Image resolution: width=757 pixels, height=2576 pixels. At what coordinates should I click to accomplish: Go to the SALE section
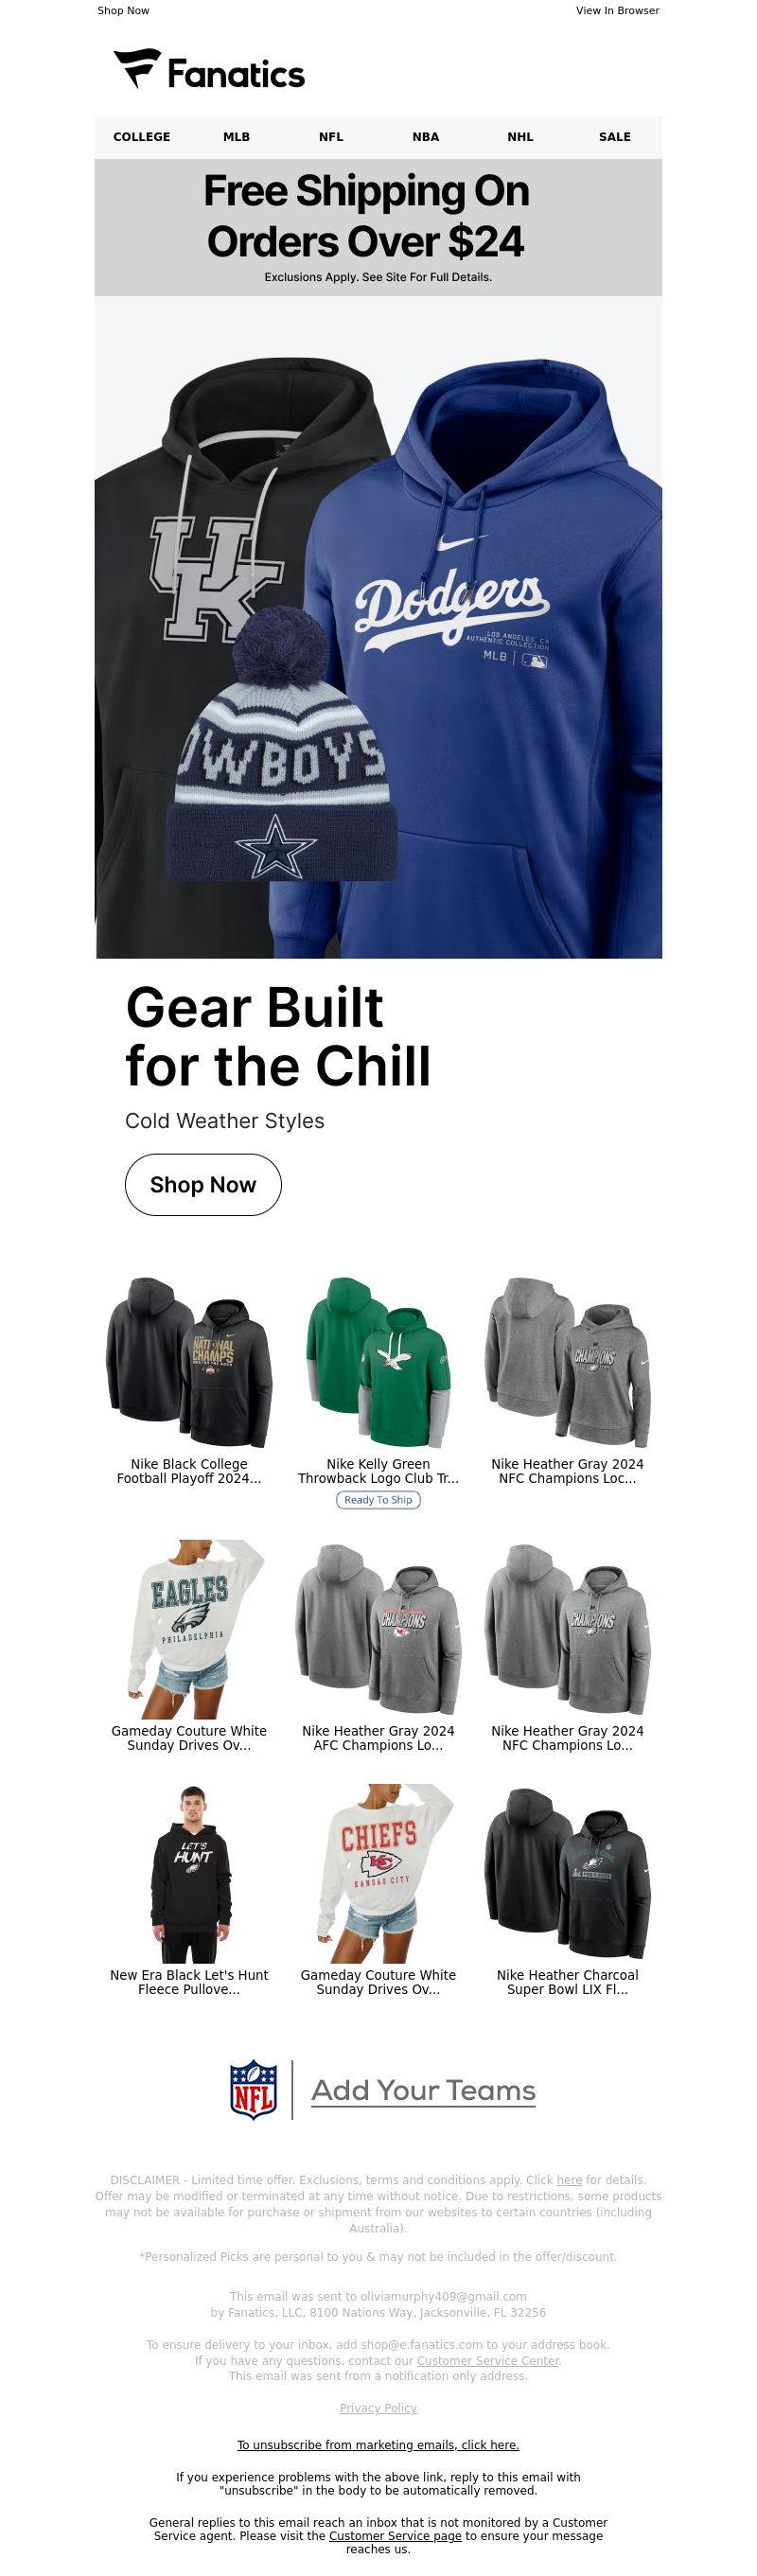tap(614, 137)
